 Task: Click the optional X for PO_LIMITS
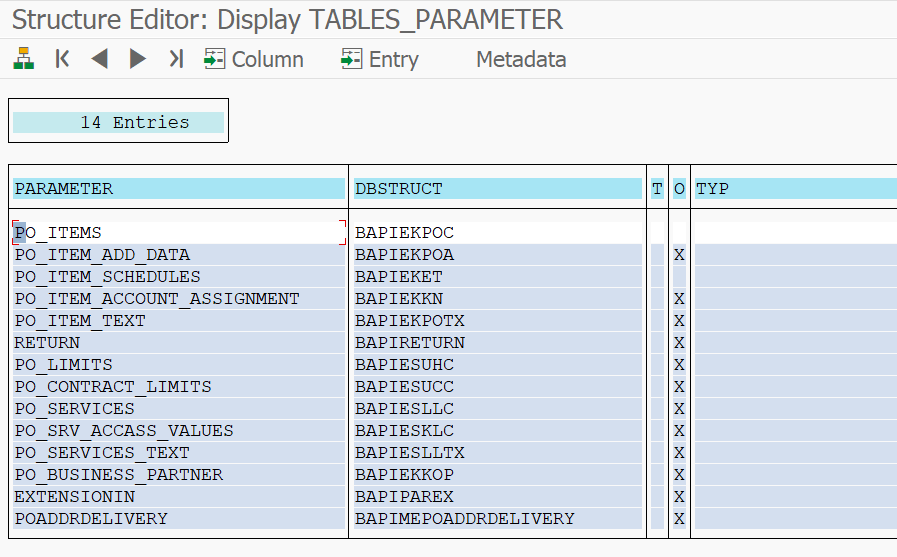[679, 365]
